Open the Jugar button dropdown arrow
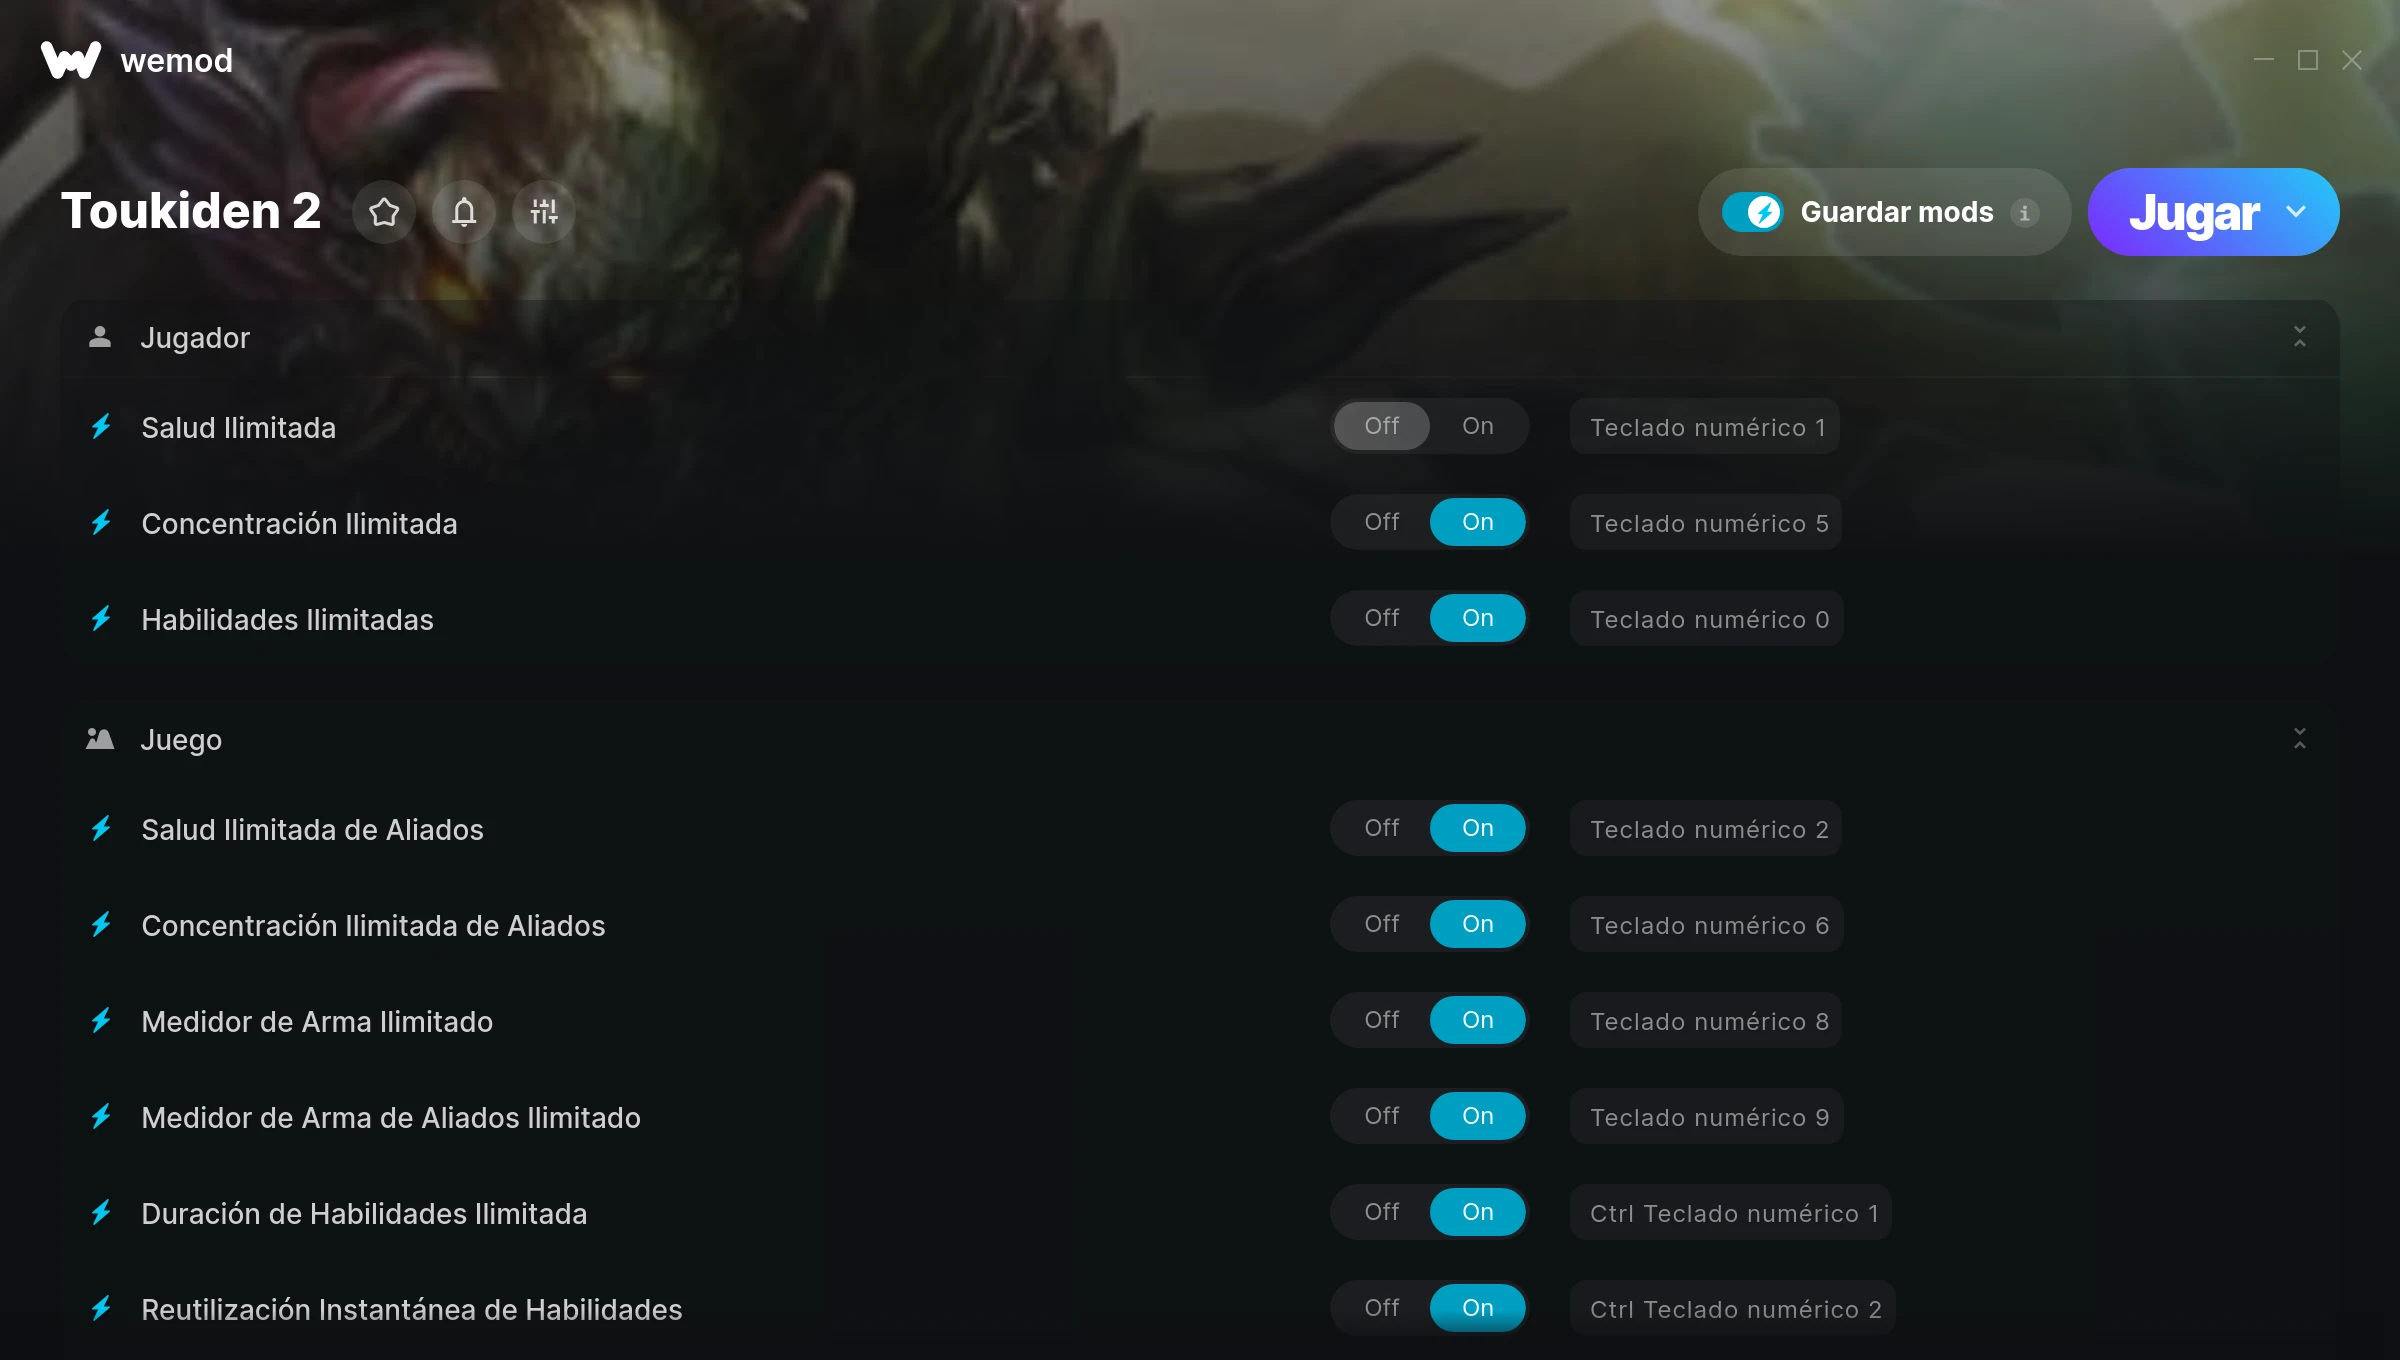Screen dimensions: 2400x1360 (2296, 212)
